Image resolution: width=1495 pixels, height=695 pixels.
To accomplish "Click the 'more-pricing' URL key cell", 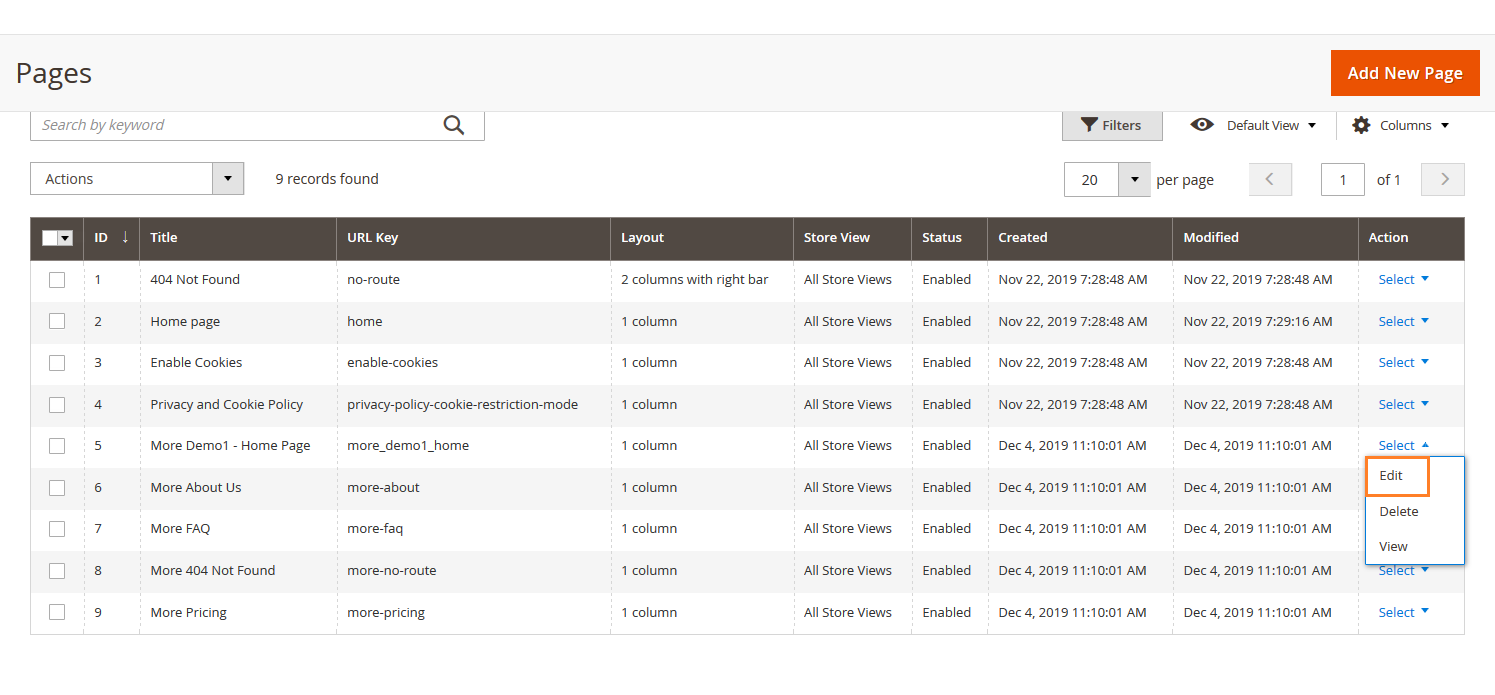I will (386, 612).
